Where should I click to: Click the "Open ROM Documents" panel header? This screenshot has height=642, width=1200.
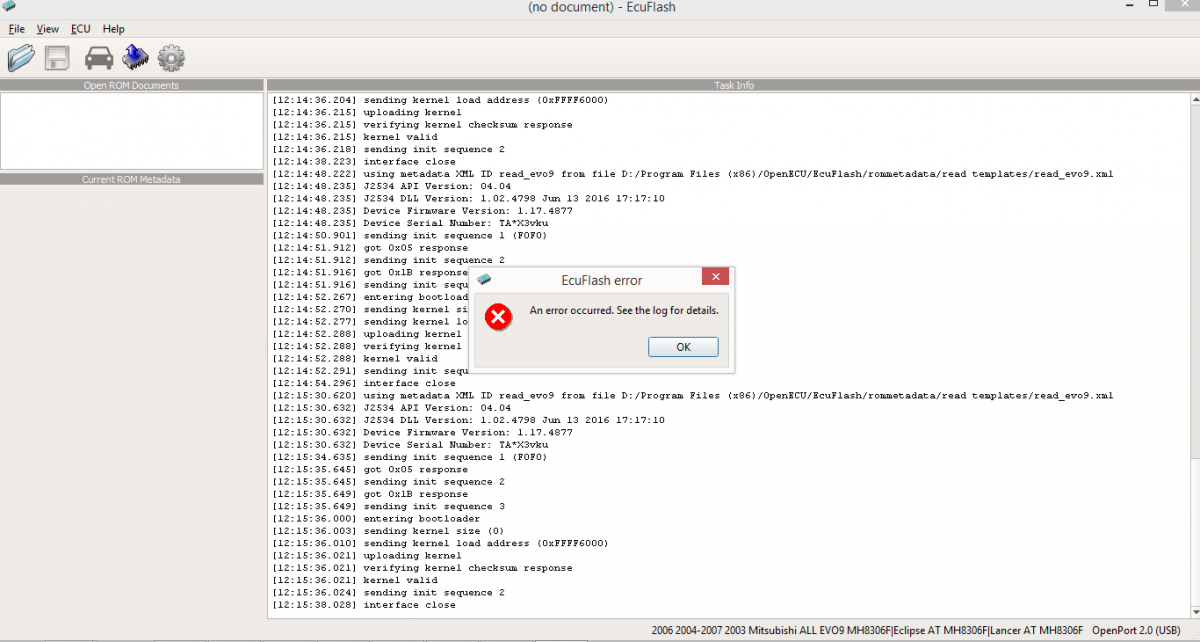[131, 85]
